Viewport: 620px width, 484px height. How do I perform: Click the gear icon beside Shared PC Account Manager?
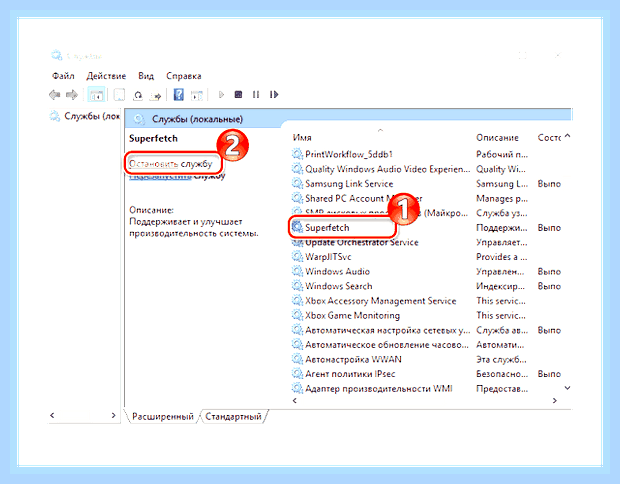pos(297,198)
